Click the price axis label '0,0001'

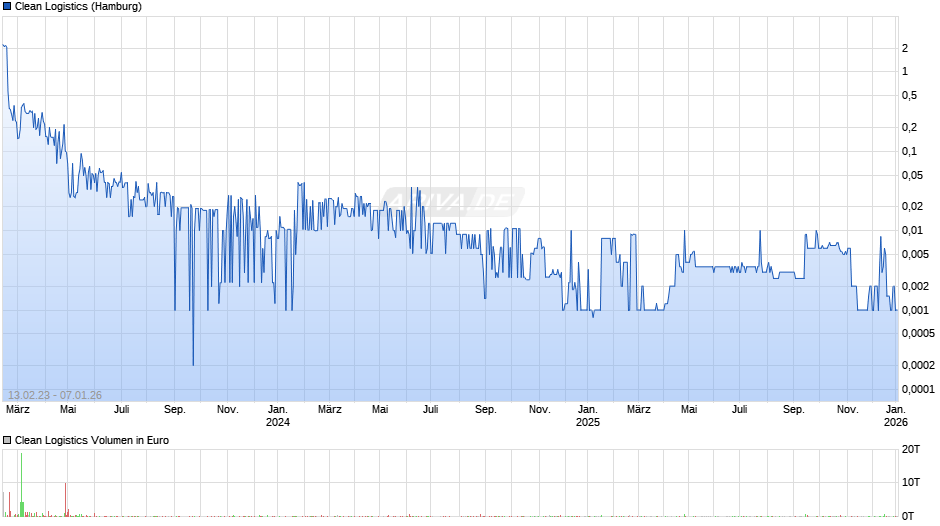point(918,389)
